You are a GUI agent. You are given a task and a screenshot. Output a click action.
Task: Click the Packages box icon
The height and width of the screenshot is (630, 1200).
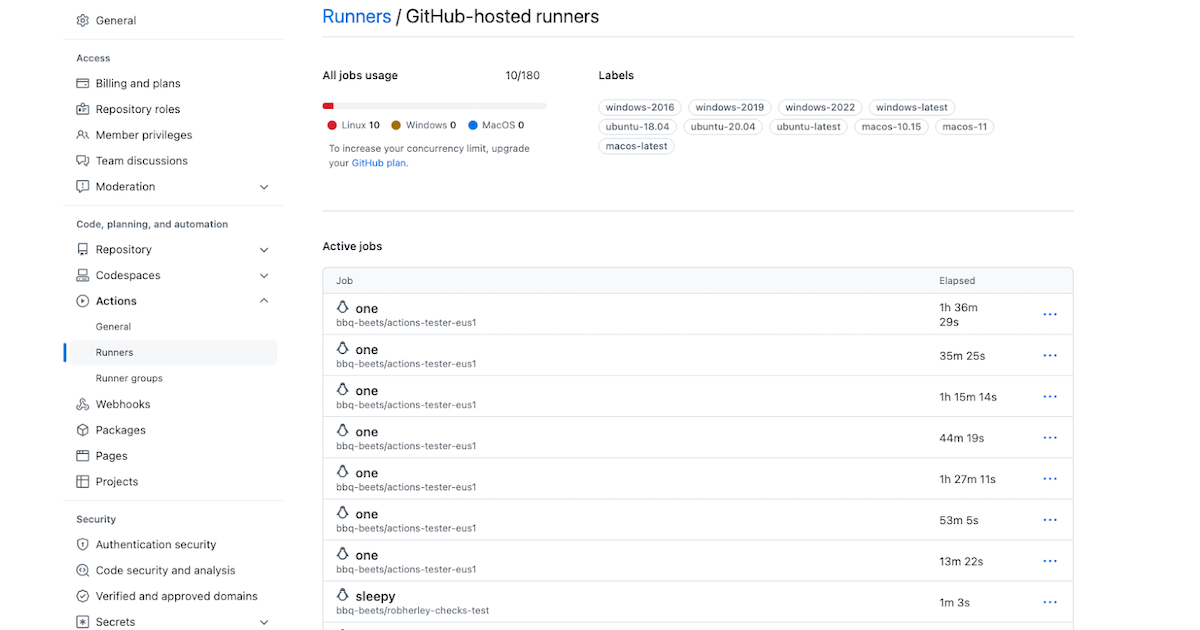pos(79,430)
